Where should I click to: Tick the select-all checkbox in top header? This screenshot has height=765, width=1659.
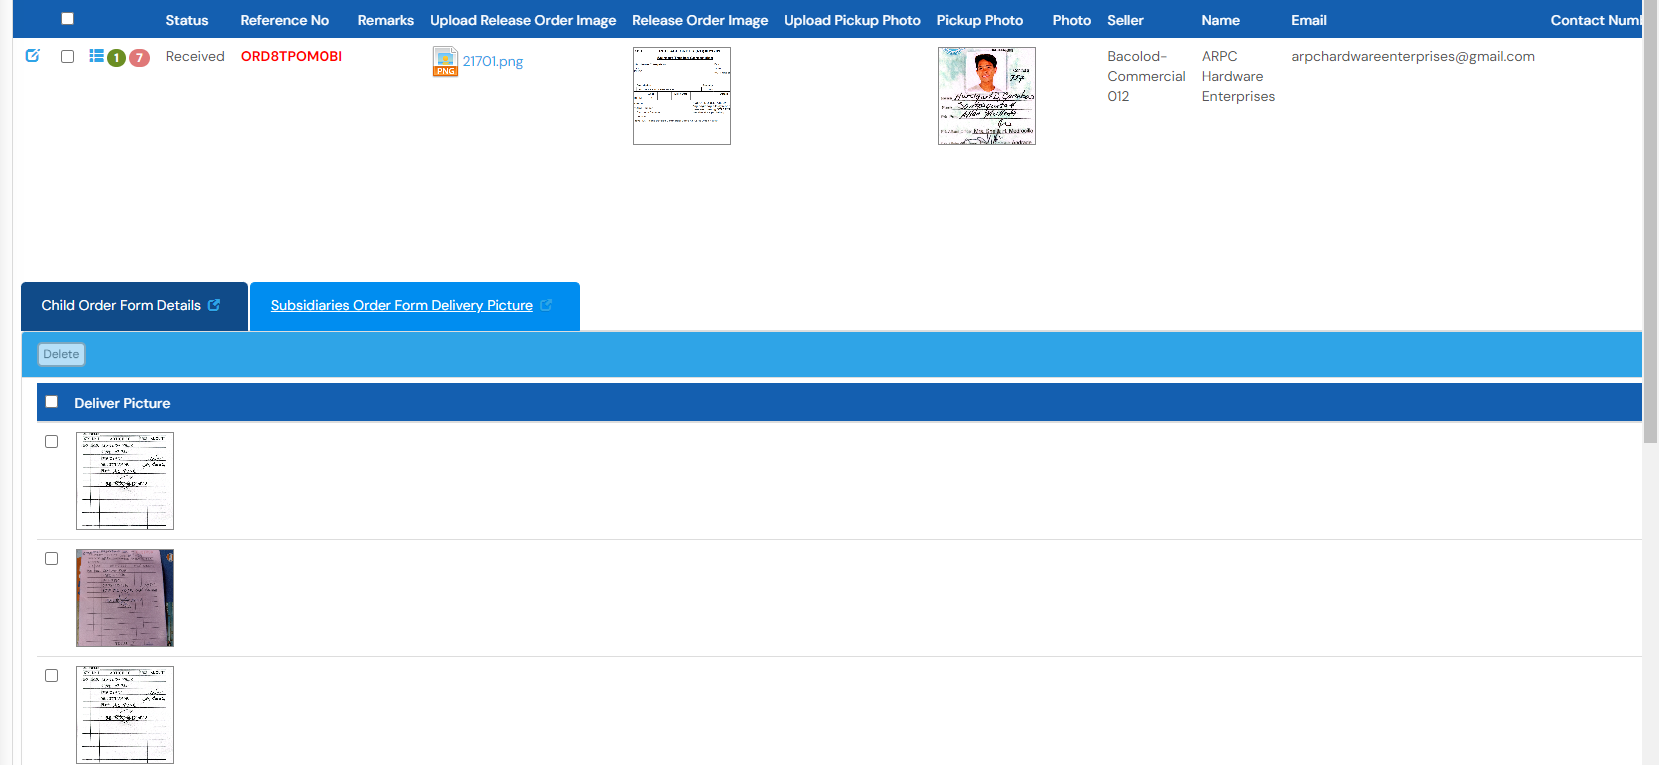[67, 19]
